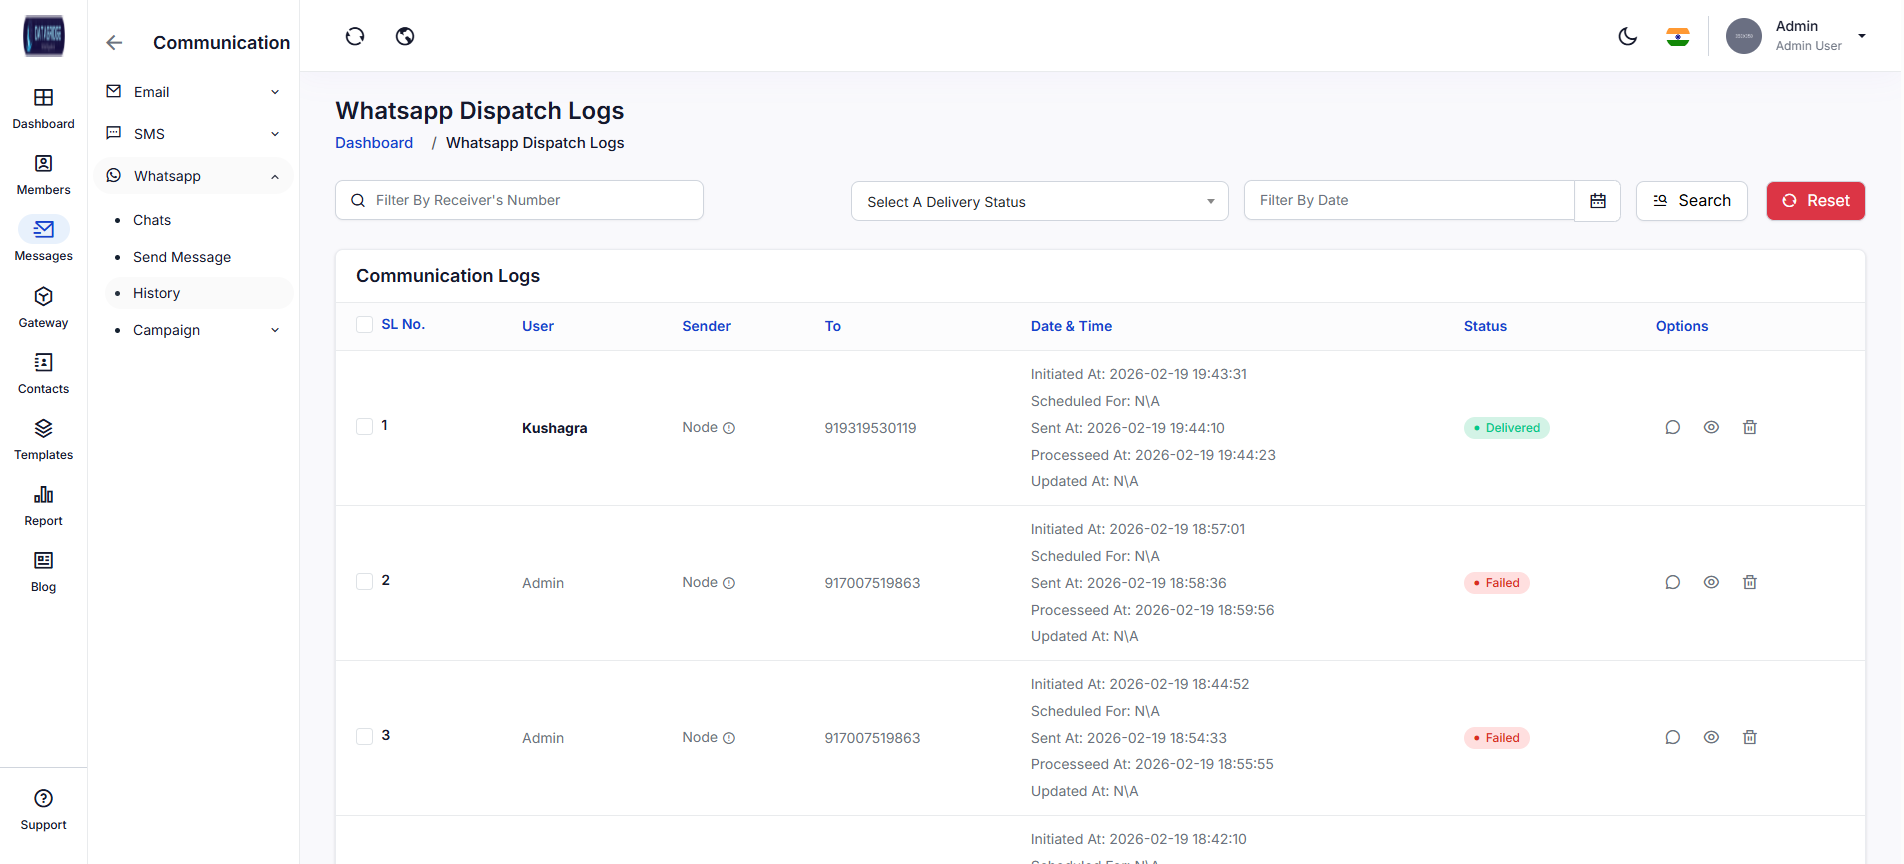Tick the select-all checkbox next to SL No.
Image resolution: width=1904 pixels, height=864 pixels.
click(365, 325)
